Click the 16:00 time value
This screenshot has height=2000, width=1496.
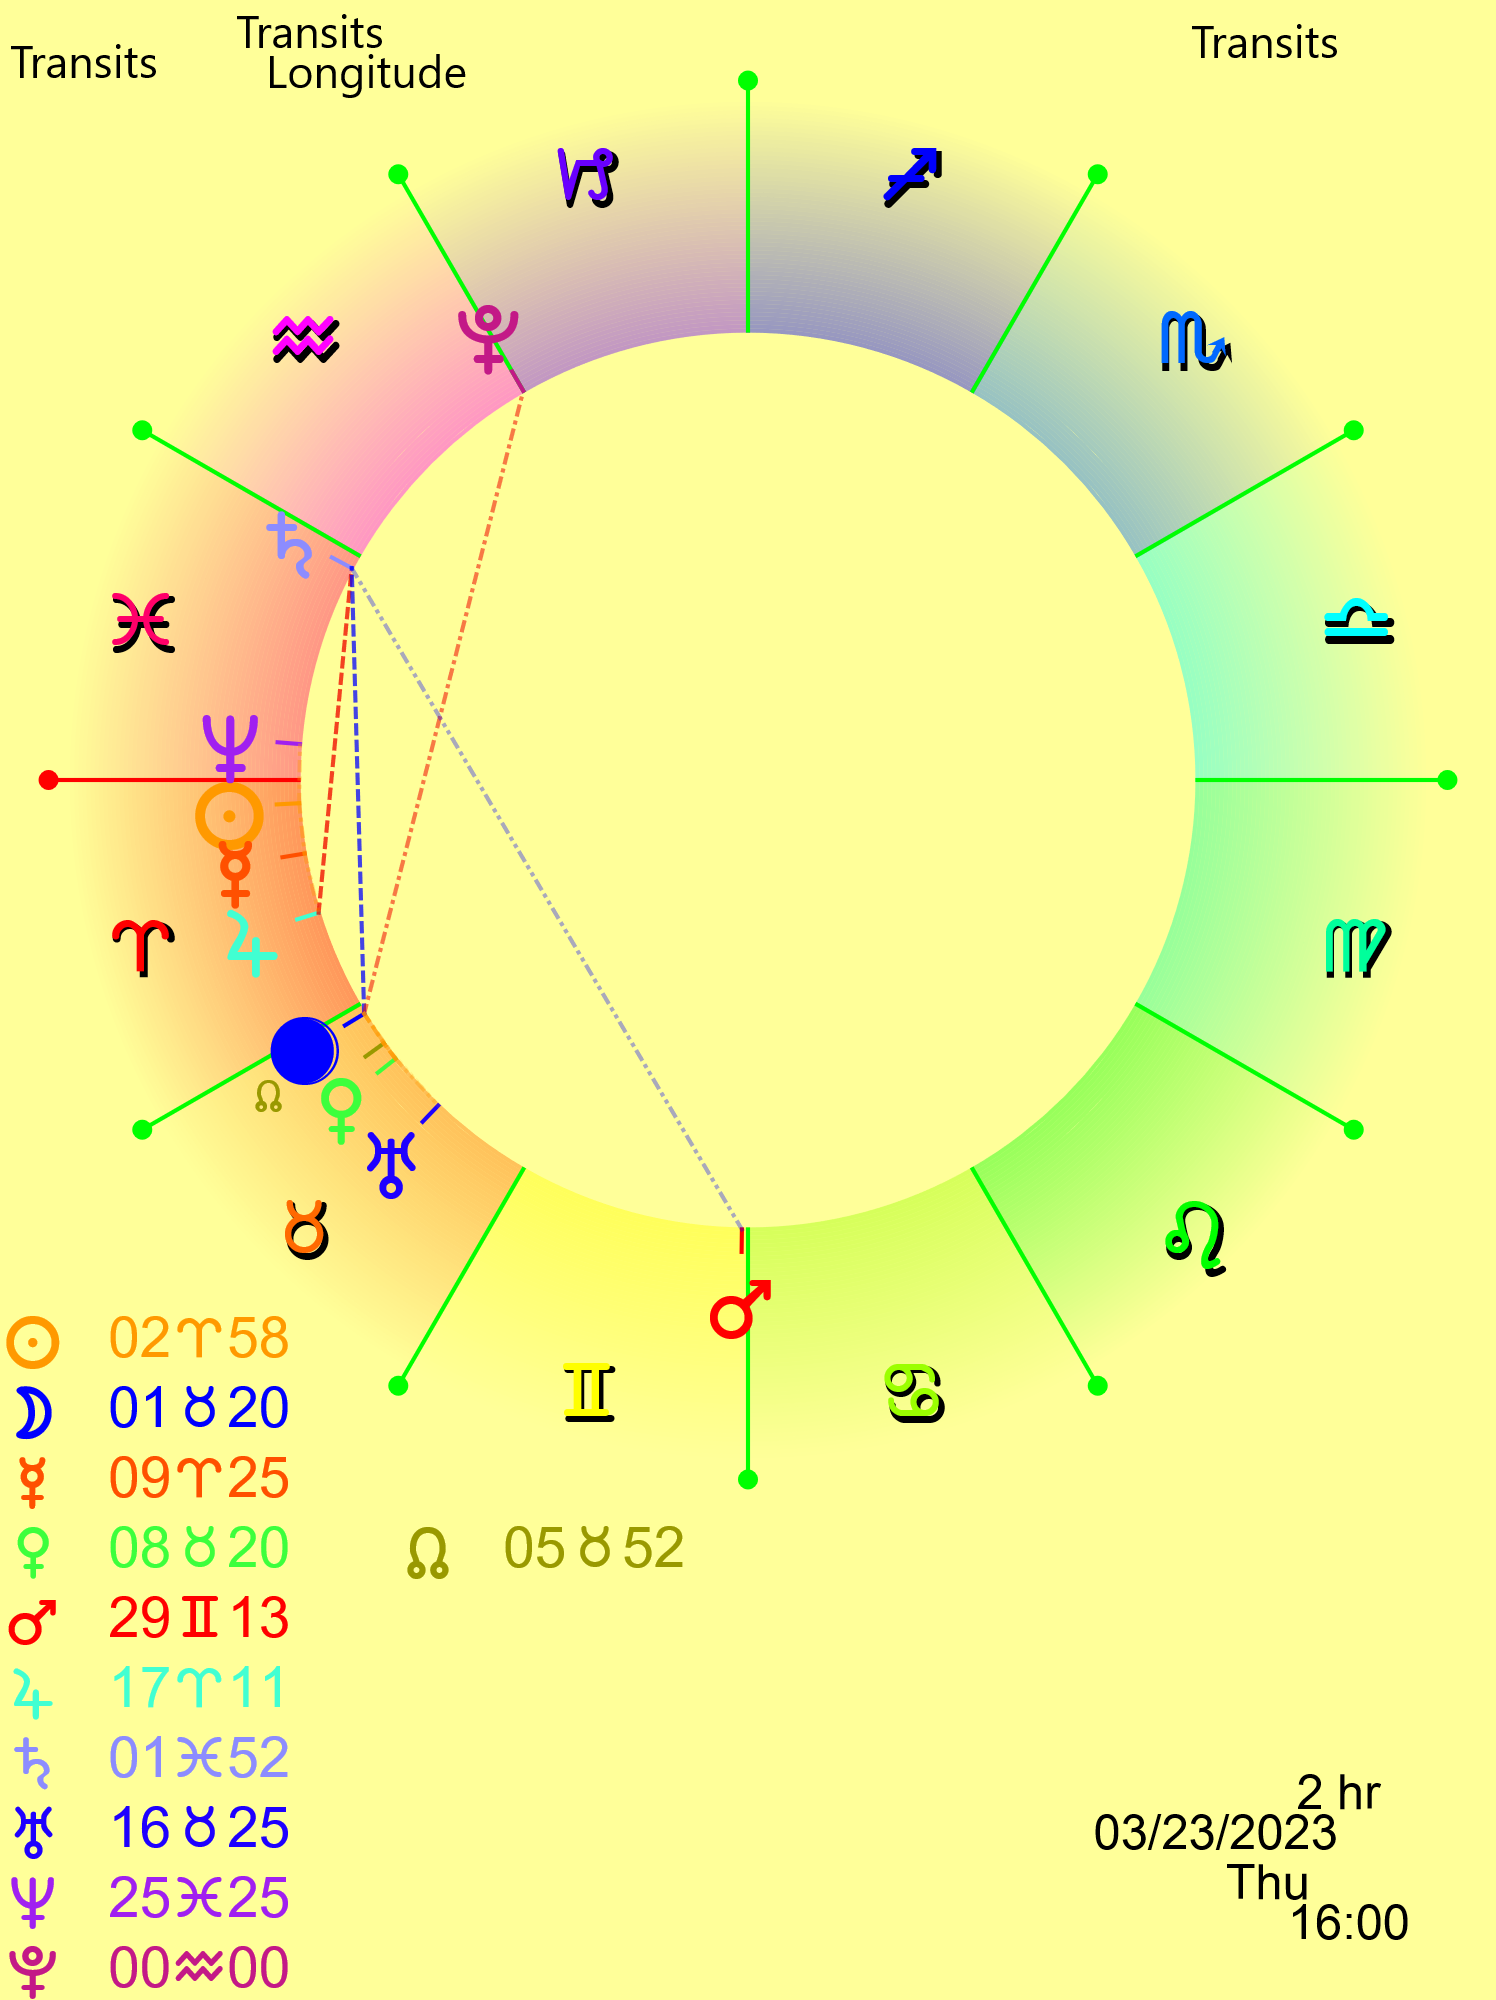point(1349,1922)
